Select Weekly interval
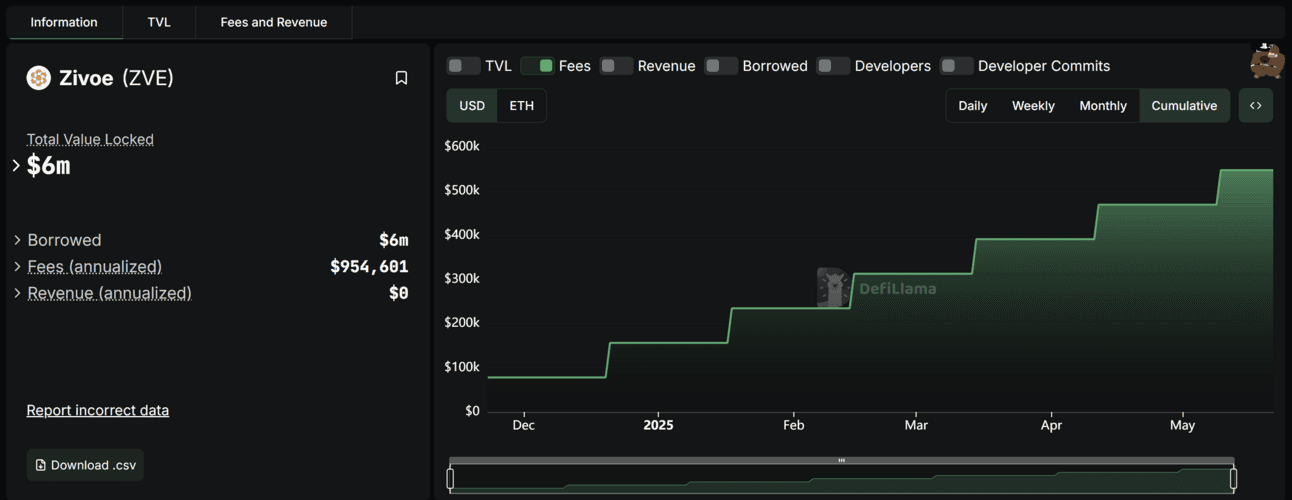Screen dimensions: 1292x500 tap(1033, 106)
